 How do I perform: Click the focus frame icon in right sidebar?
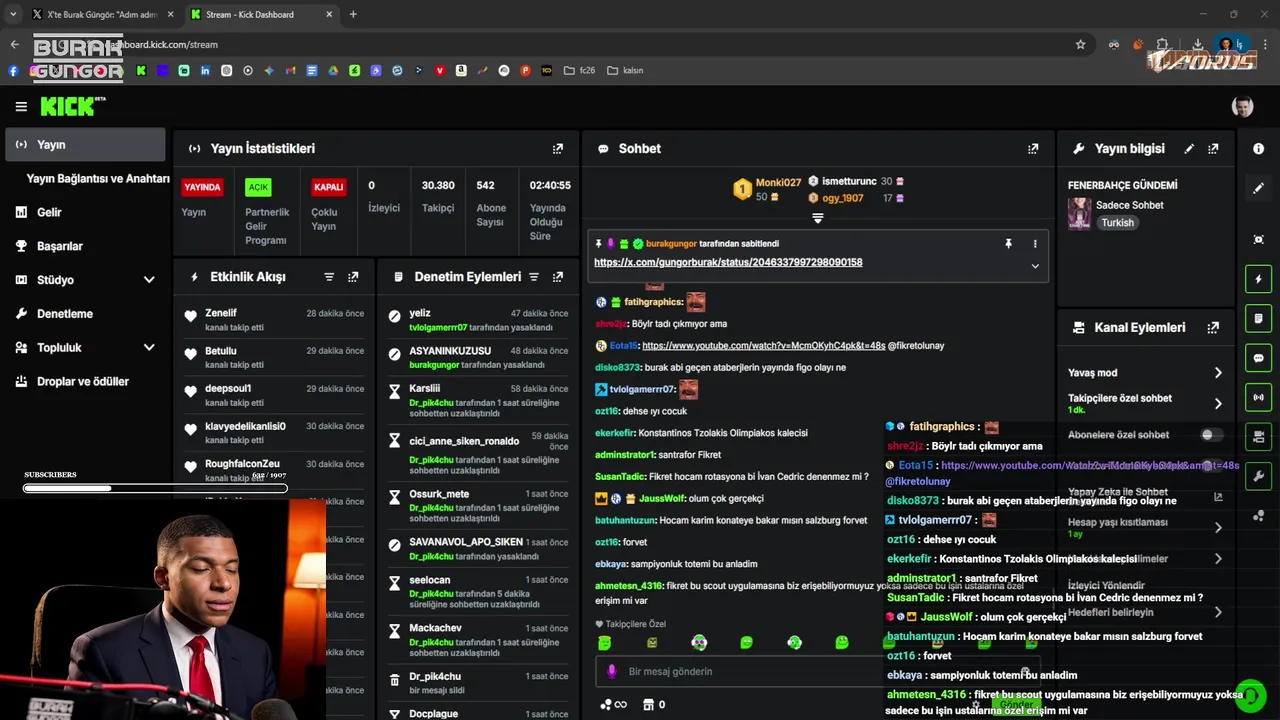point(1258,239)
